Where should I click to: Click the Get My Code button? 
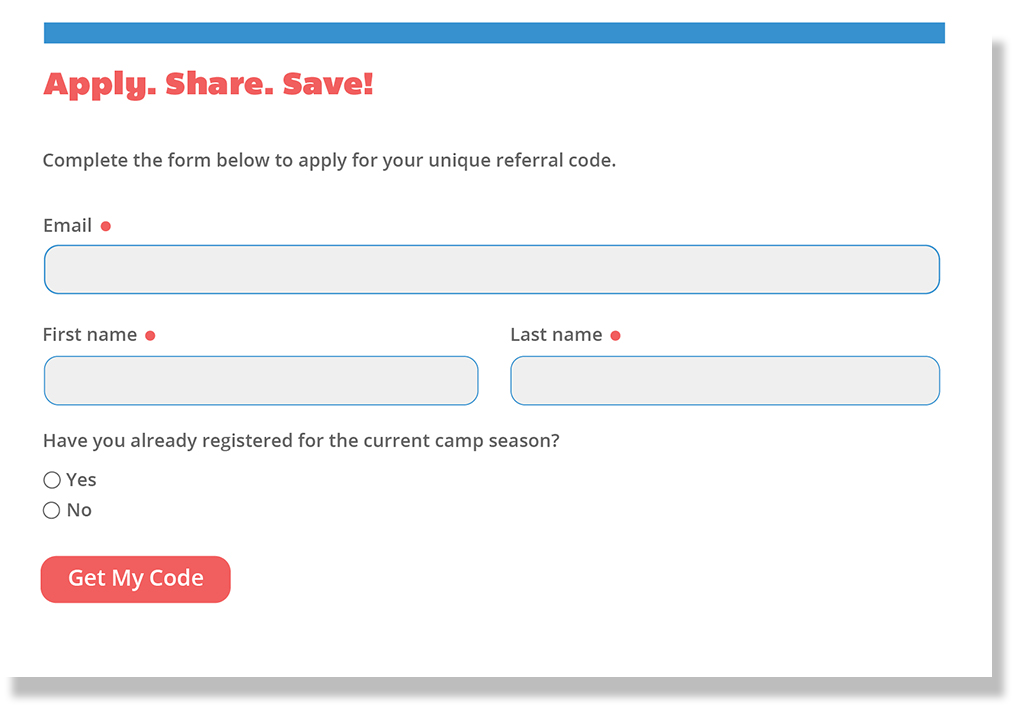click(x=135, y=579)
